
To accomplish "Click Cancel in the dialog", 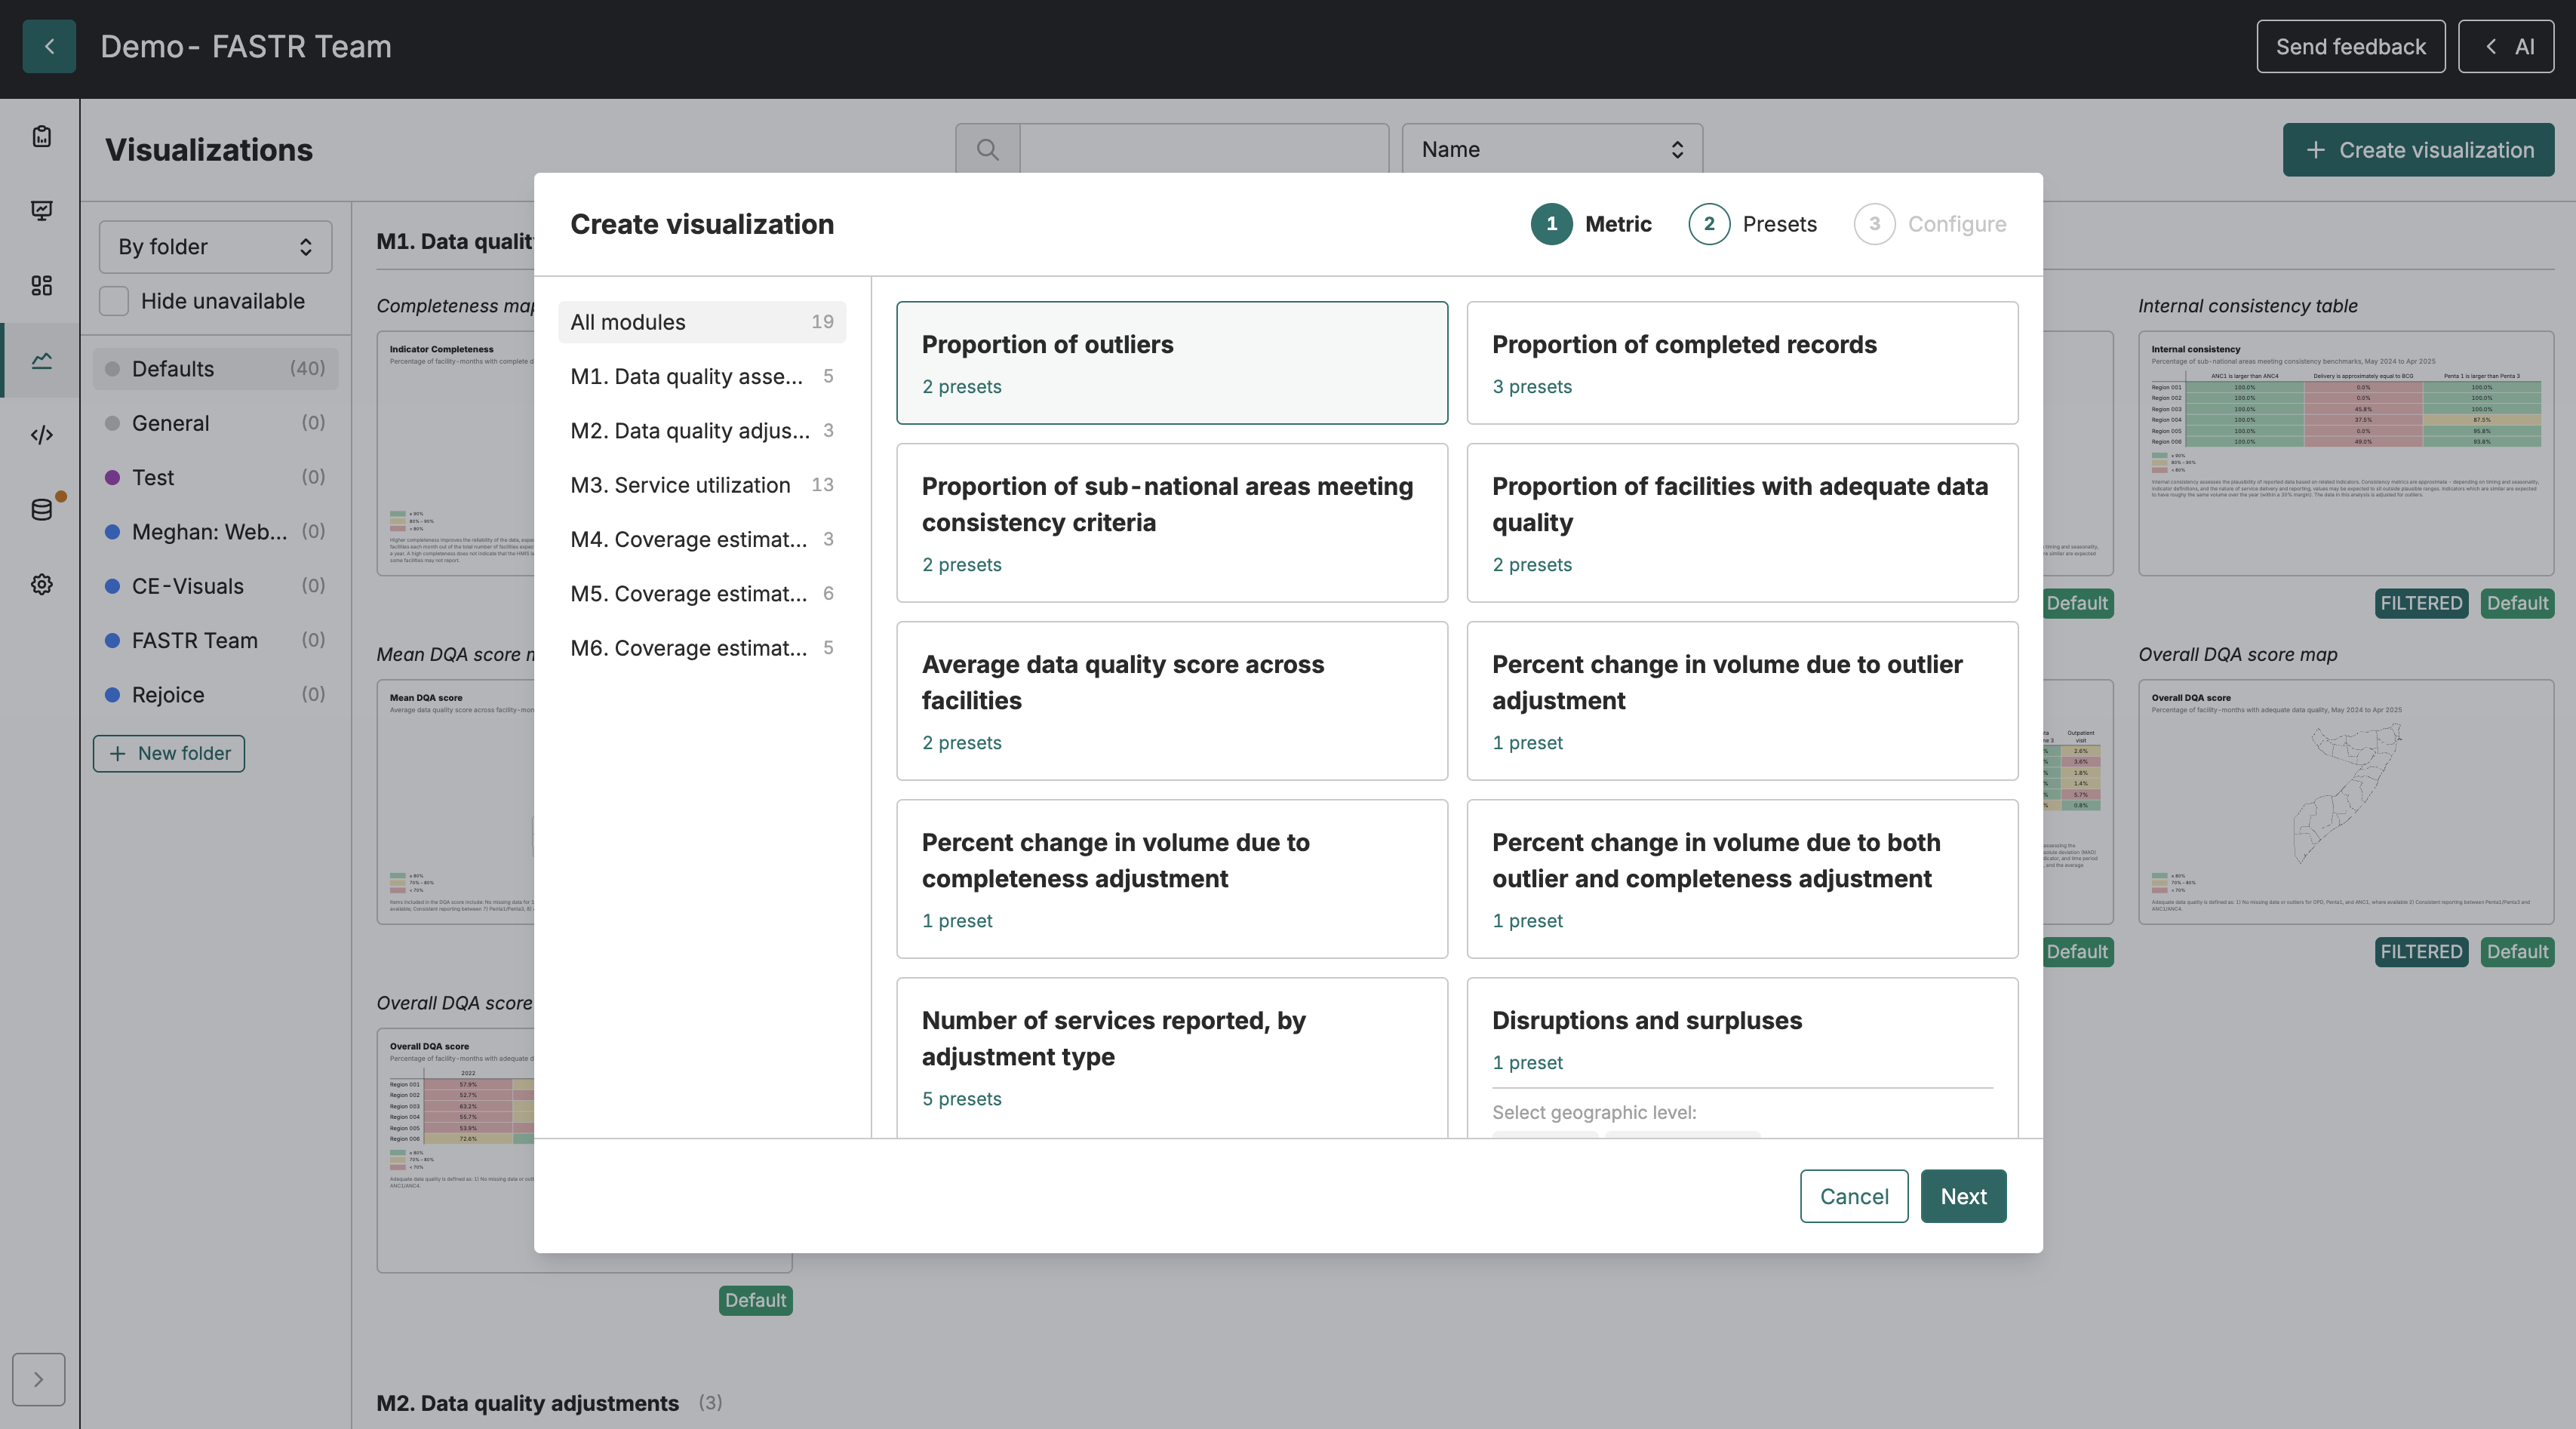I will [x=1854, y=1196].
